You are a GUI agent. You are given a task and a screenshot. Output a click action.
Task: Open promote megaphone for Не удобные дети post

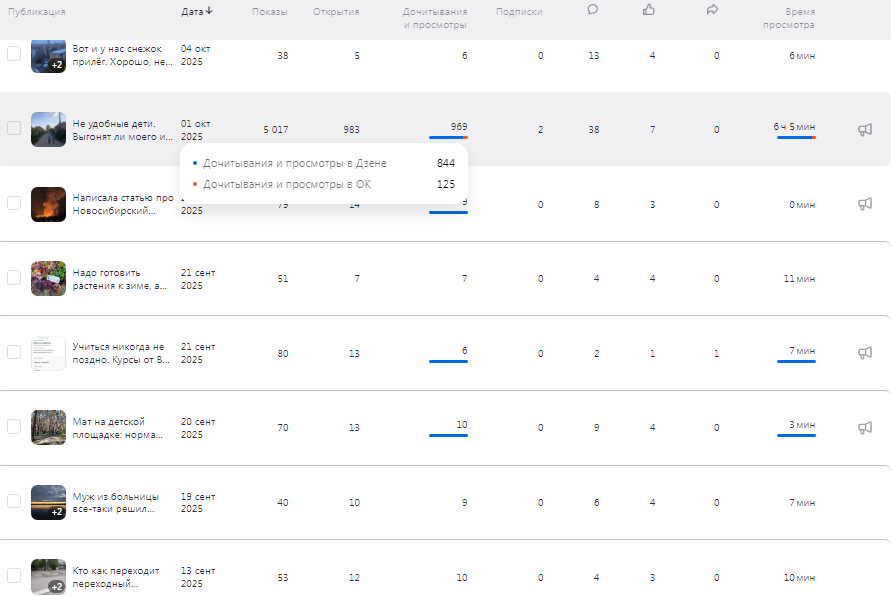pos(865,130)
